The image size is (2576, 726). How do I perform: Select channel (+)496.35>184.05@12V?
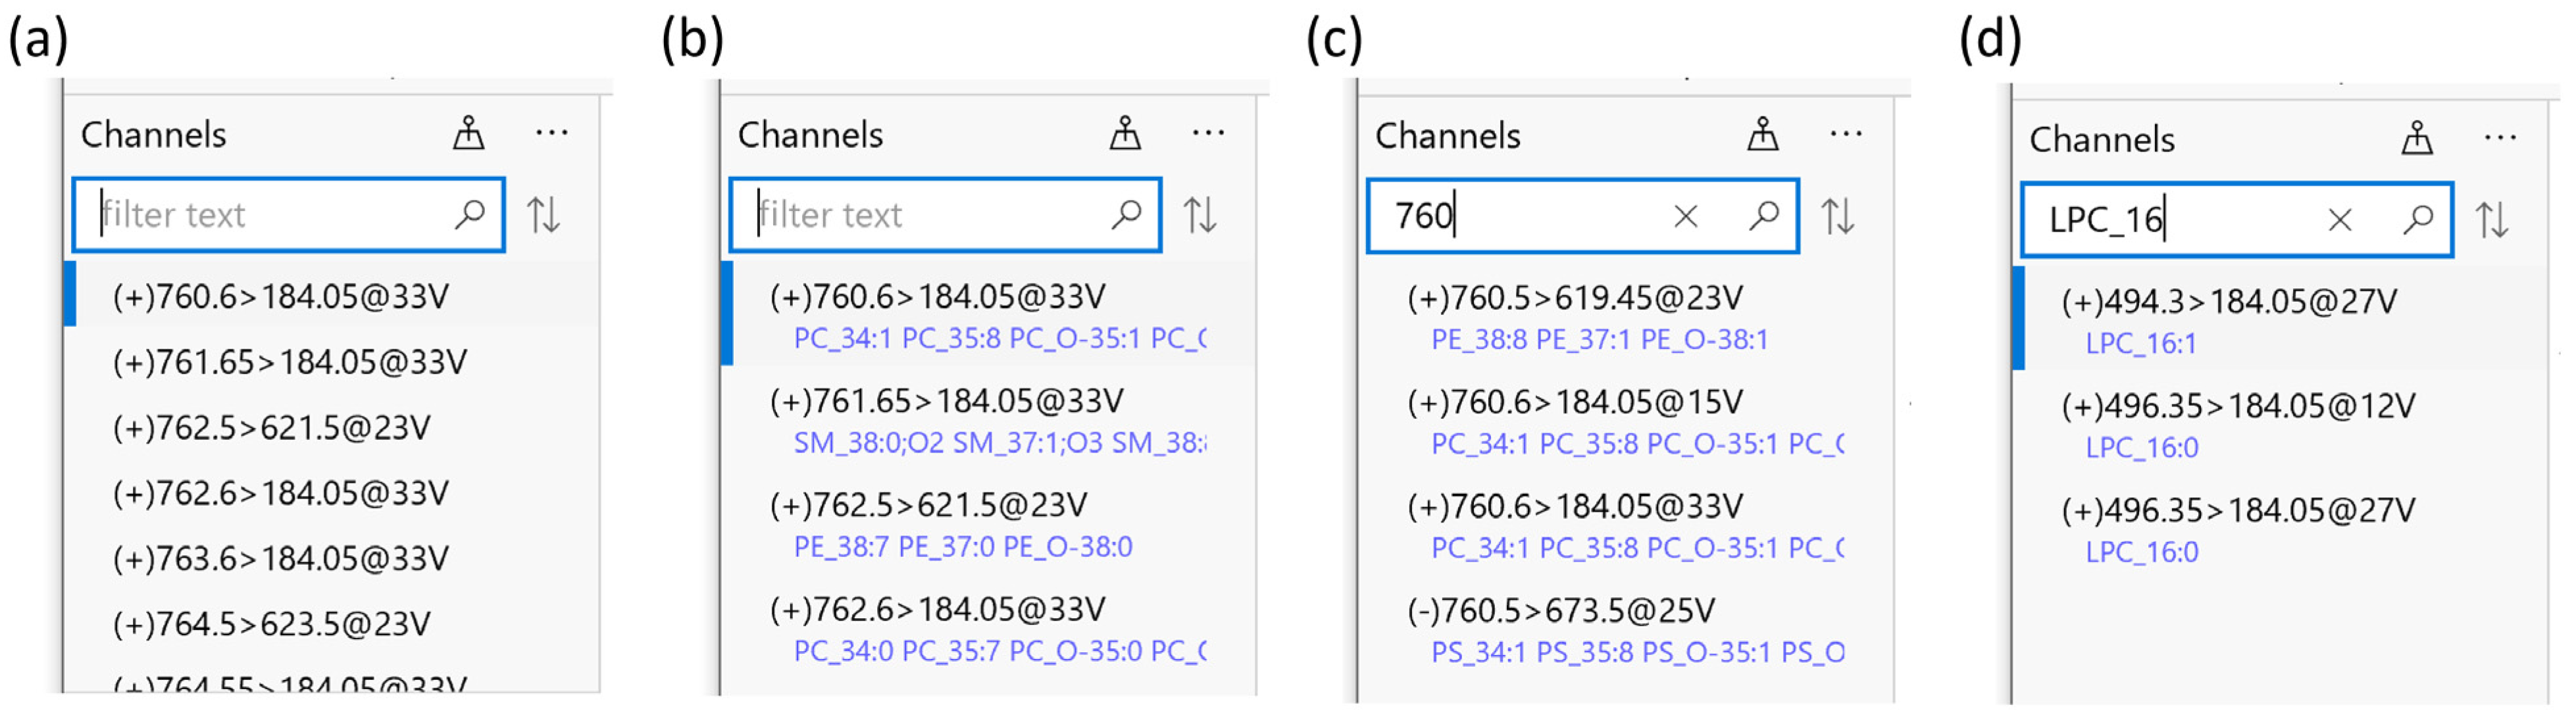2238,406
